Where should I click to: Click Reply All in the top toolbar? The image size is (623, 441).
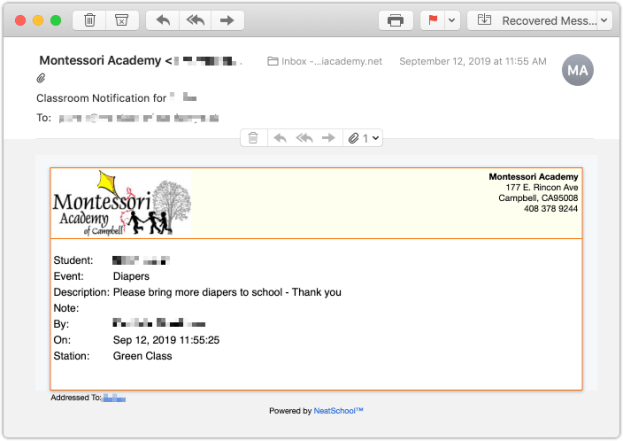coord(195,20)
